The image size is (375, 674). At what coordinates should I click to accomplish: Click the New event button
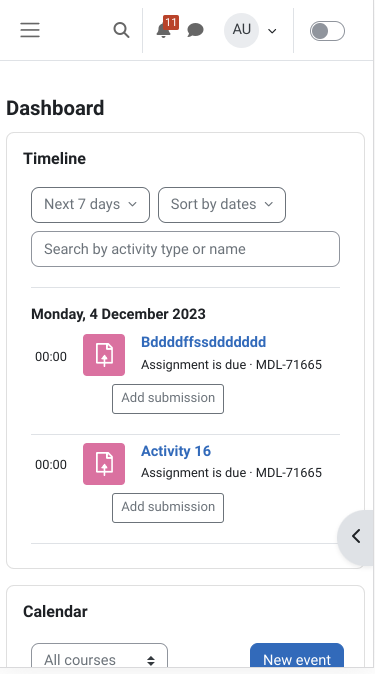297,659
